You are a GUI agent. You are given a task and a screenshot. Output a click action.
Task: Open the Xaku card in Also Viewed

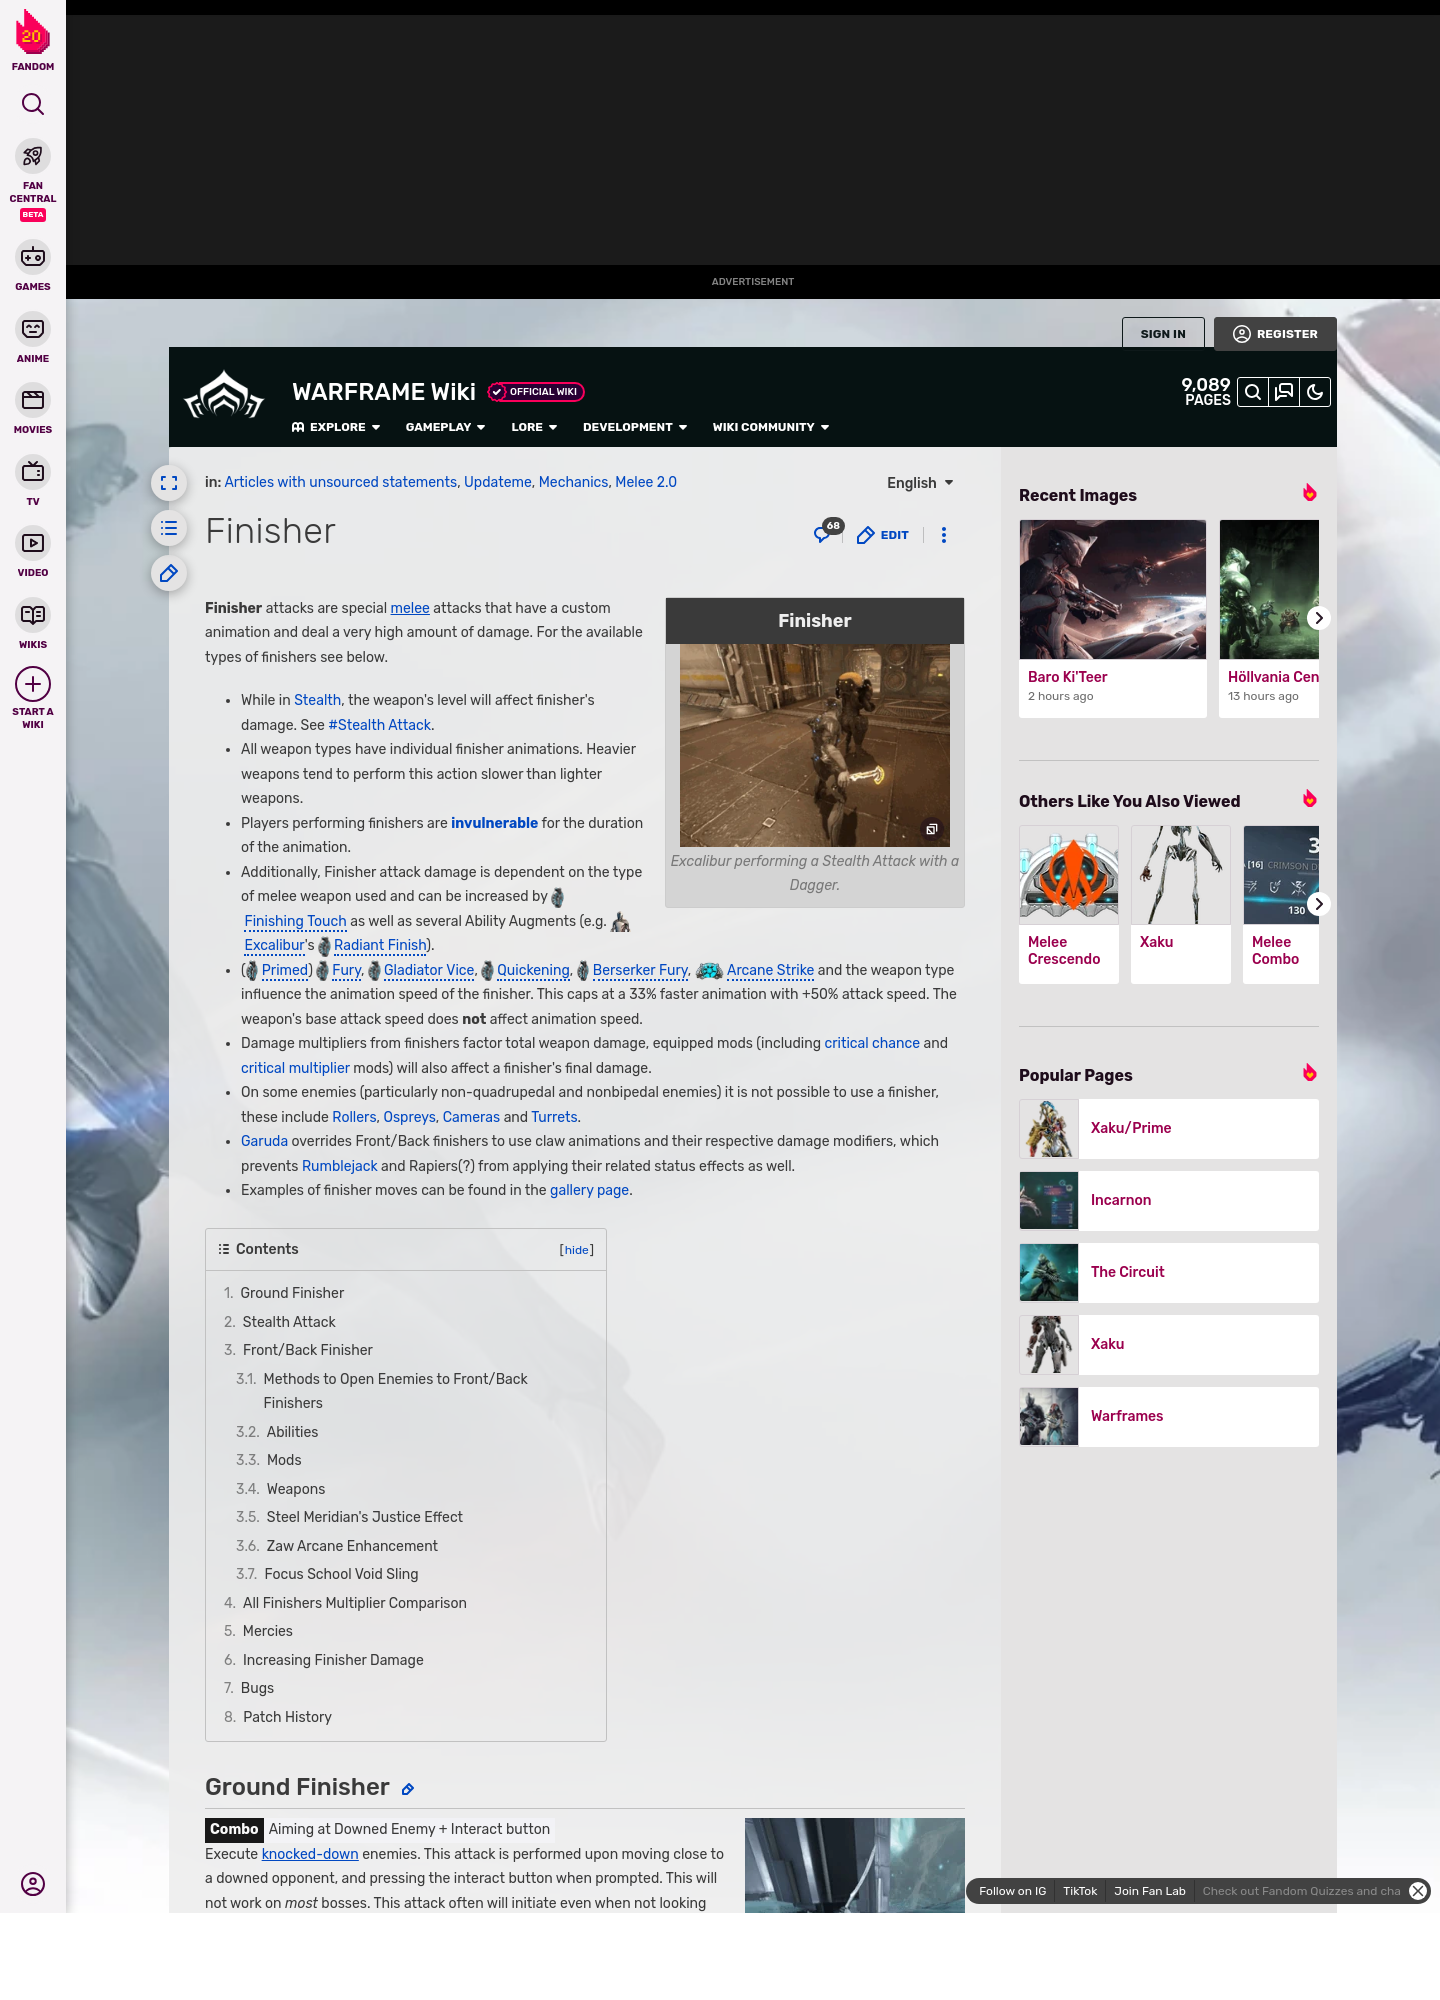tap(1181, 904)
